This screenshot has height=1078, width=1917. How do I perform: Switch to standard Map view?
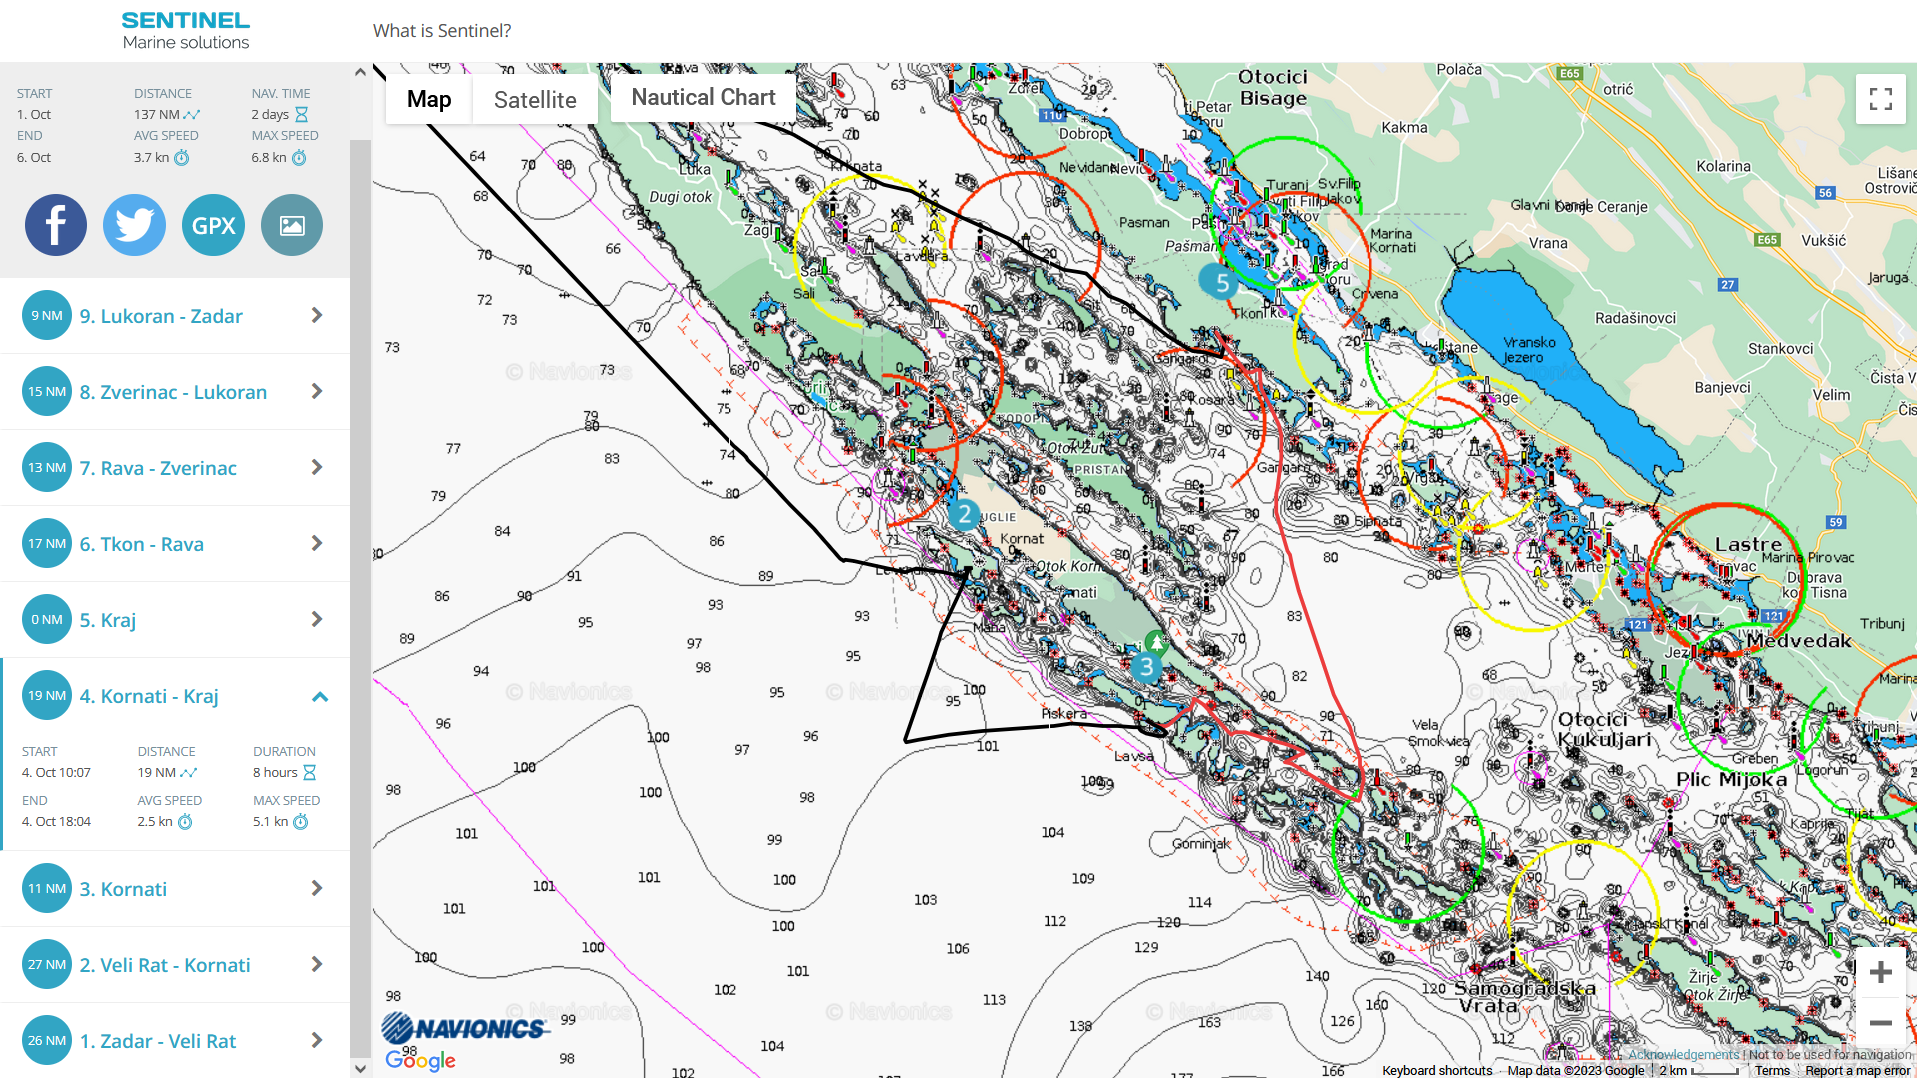click(x=429, y=99)
